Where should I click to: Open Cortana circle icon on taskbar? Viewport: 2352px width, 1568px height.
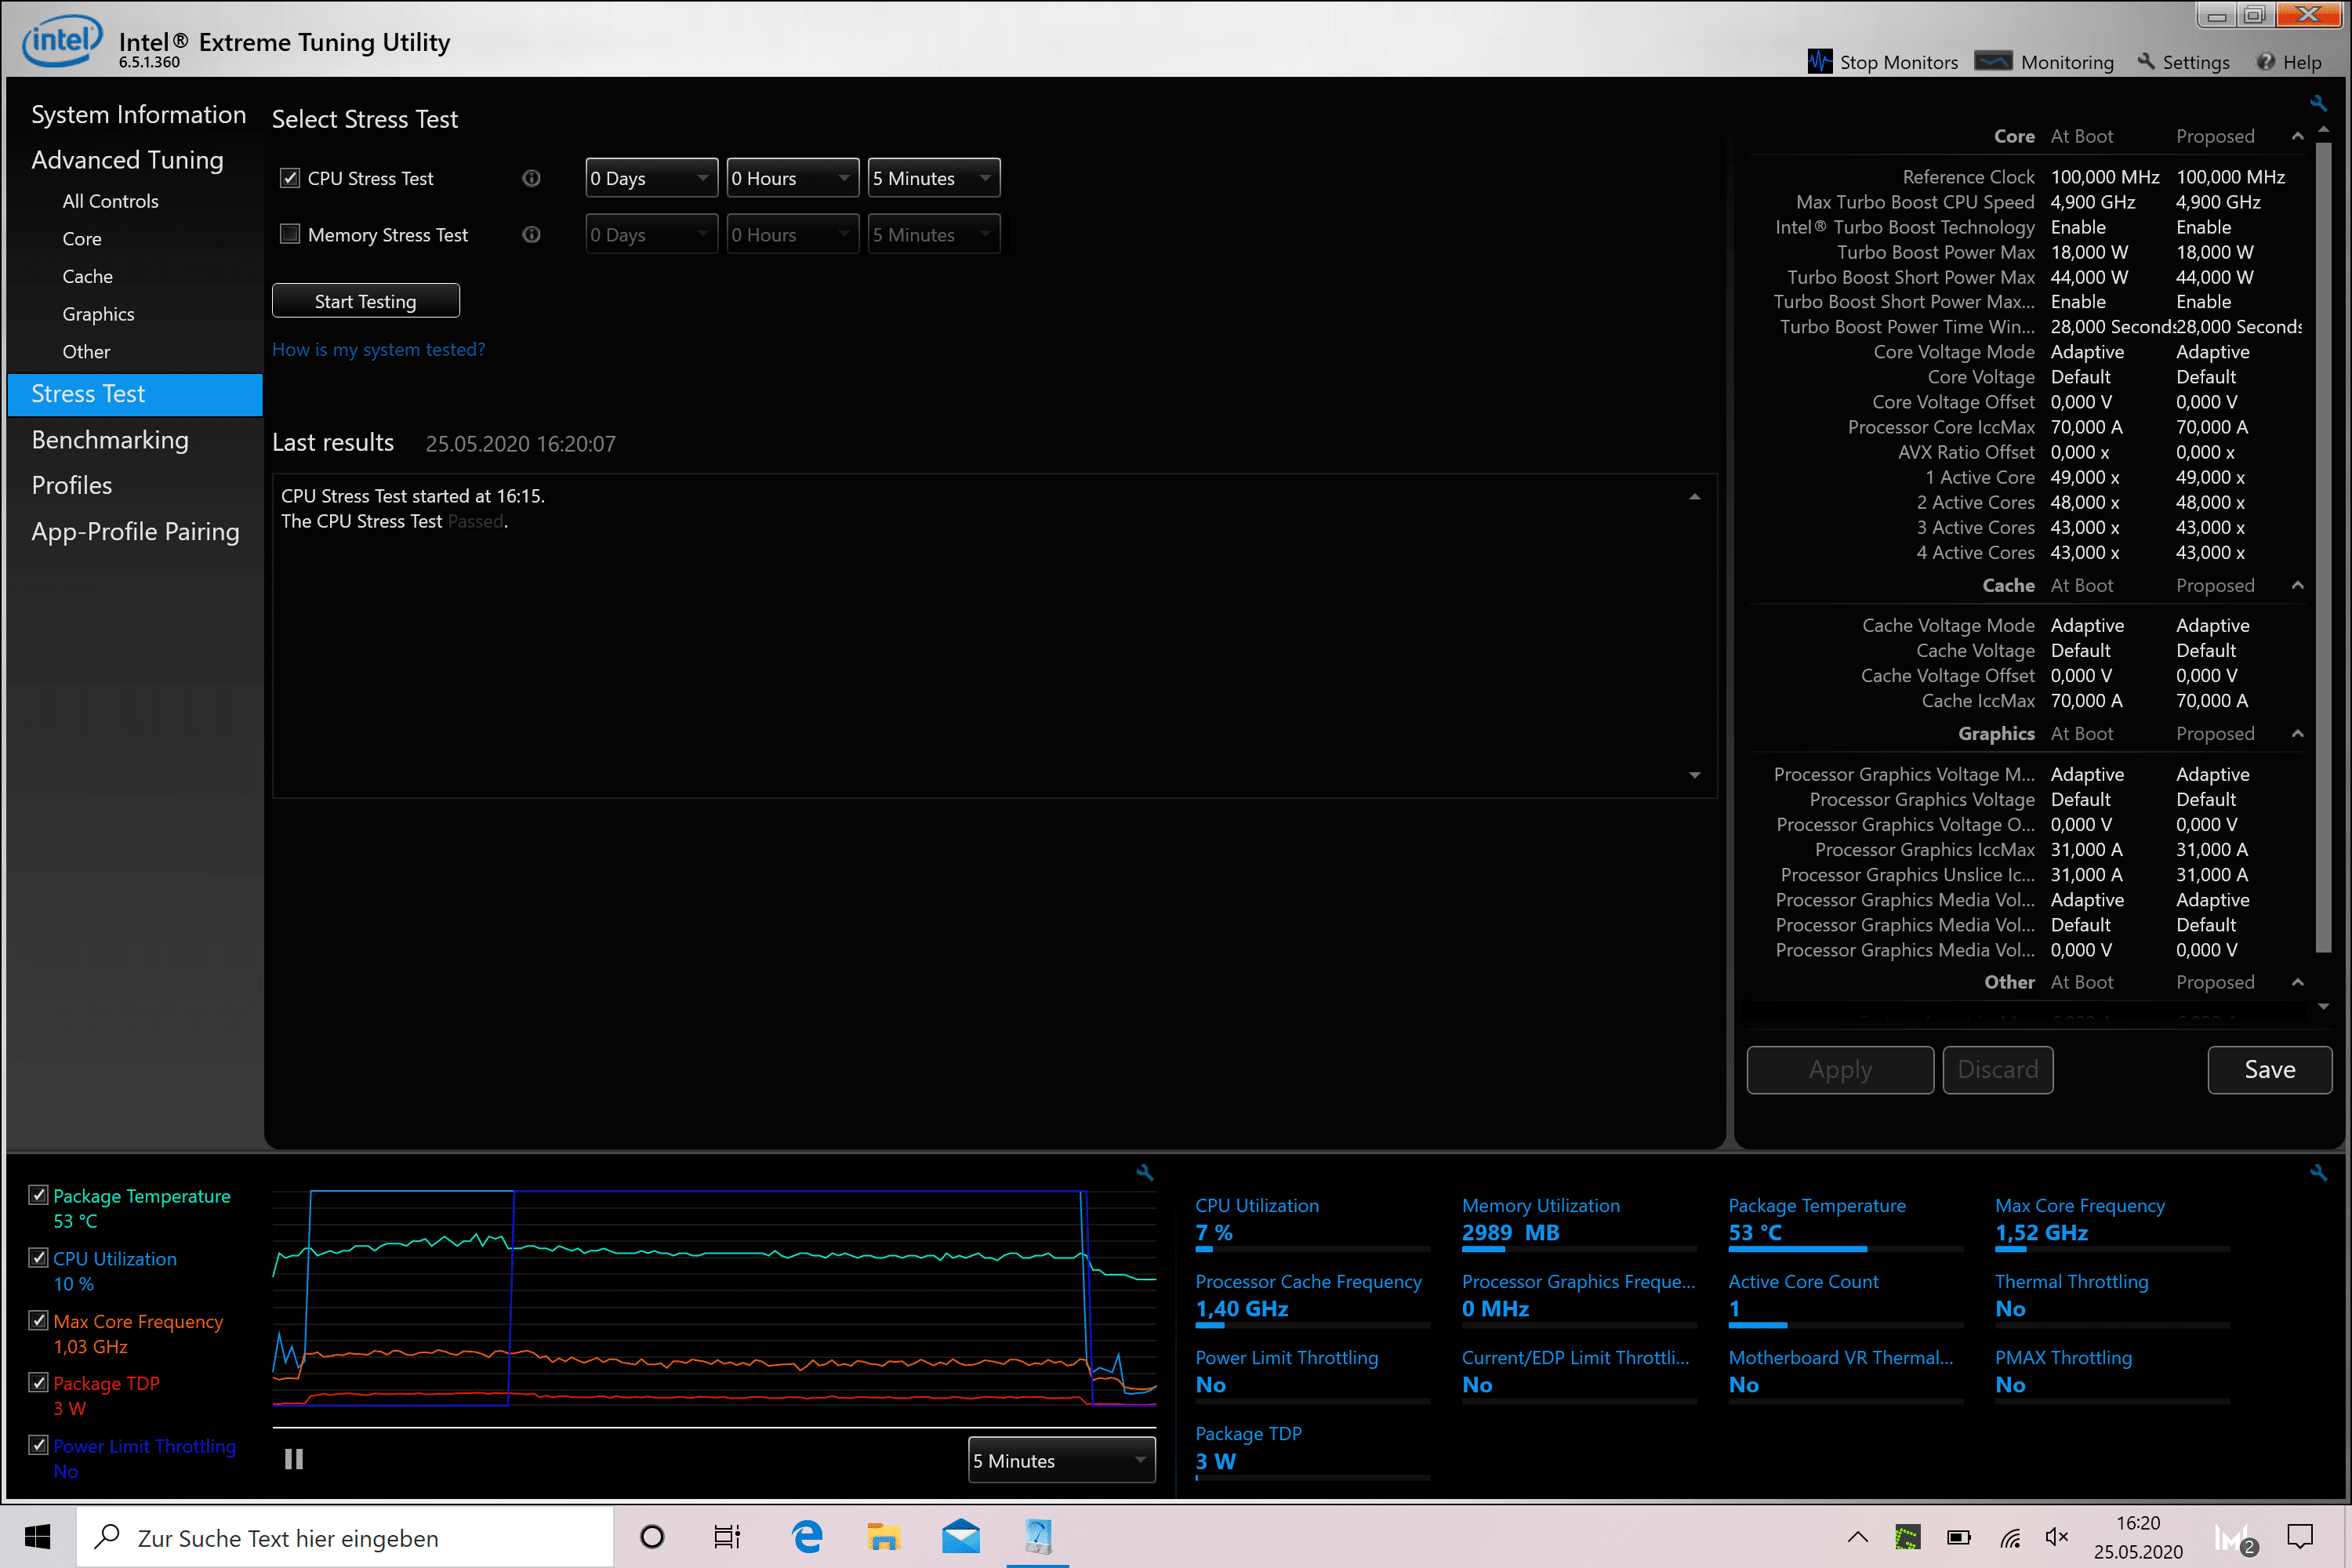652,1537
